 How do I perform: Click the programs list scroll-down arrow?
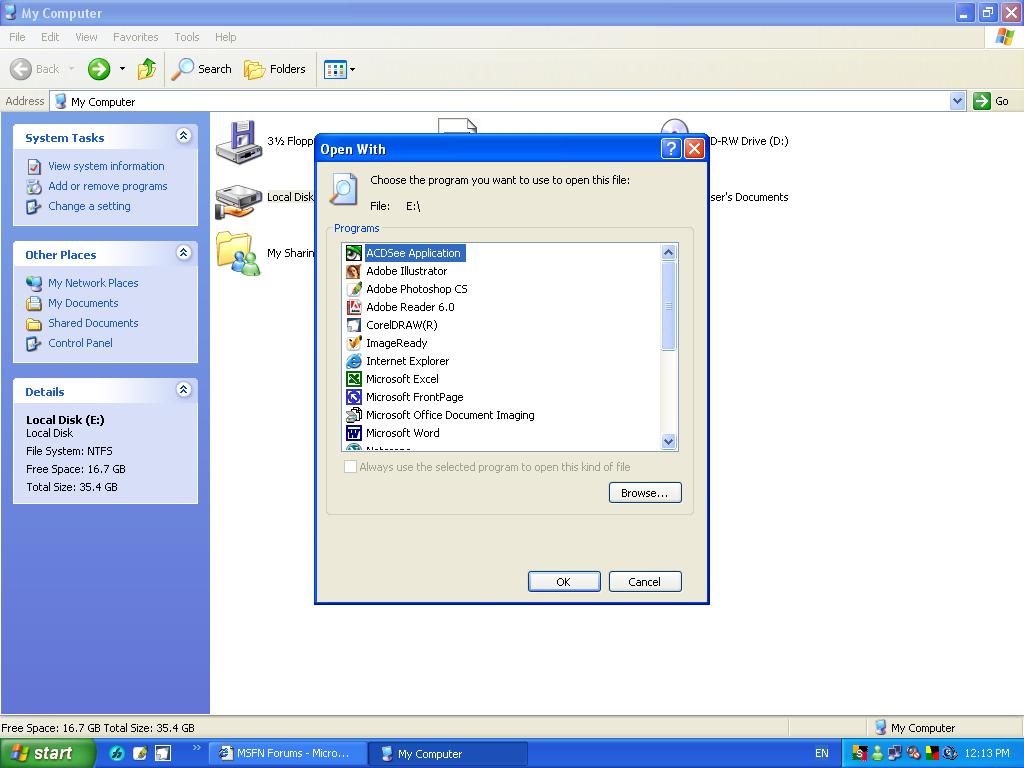click(x=668, y=441)
